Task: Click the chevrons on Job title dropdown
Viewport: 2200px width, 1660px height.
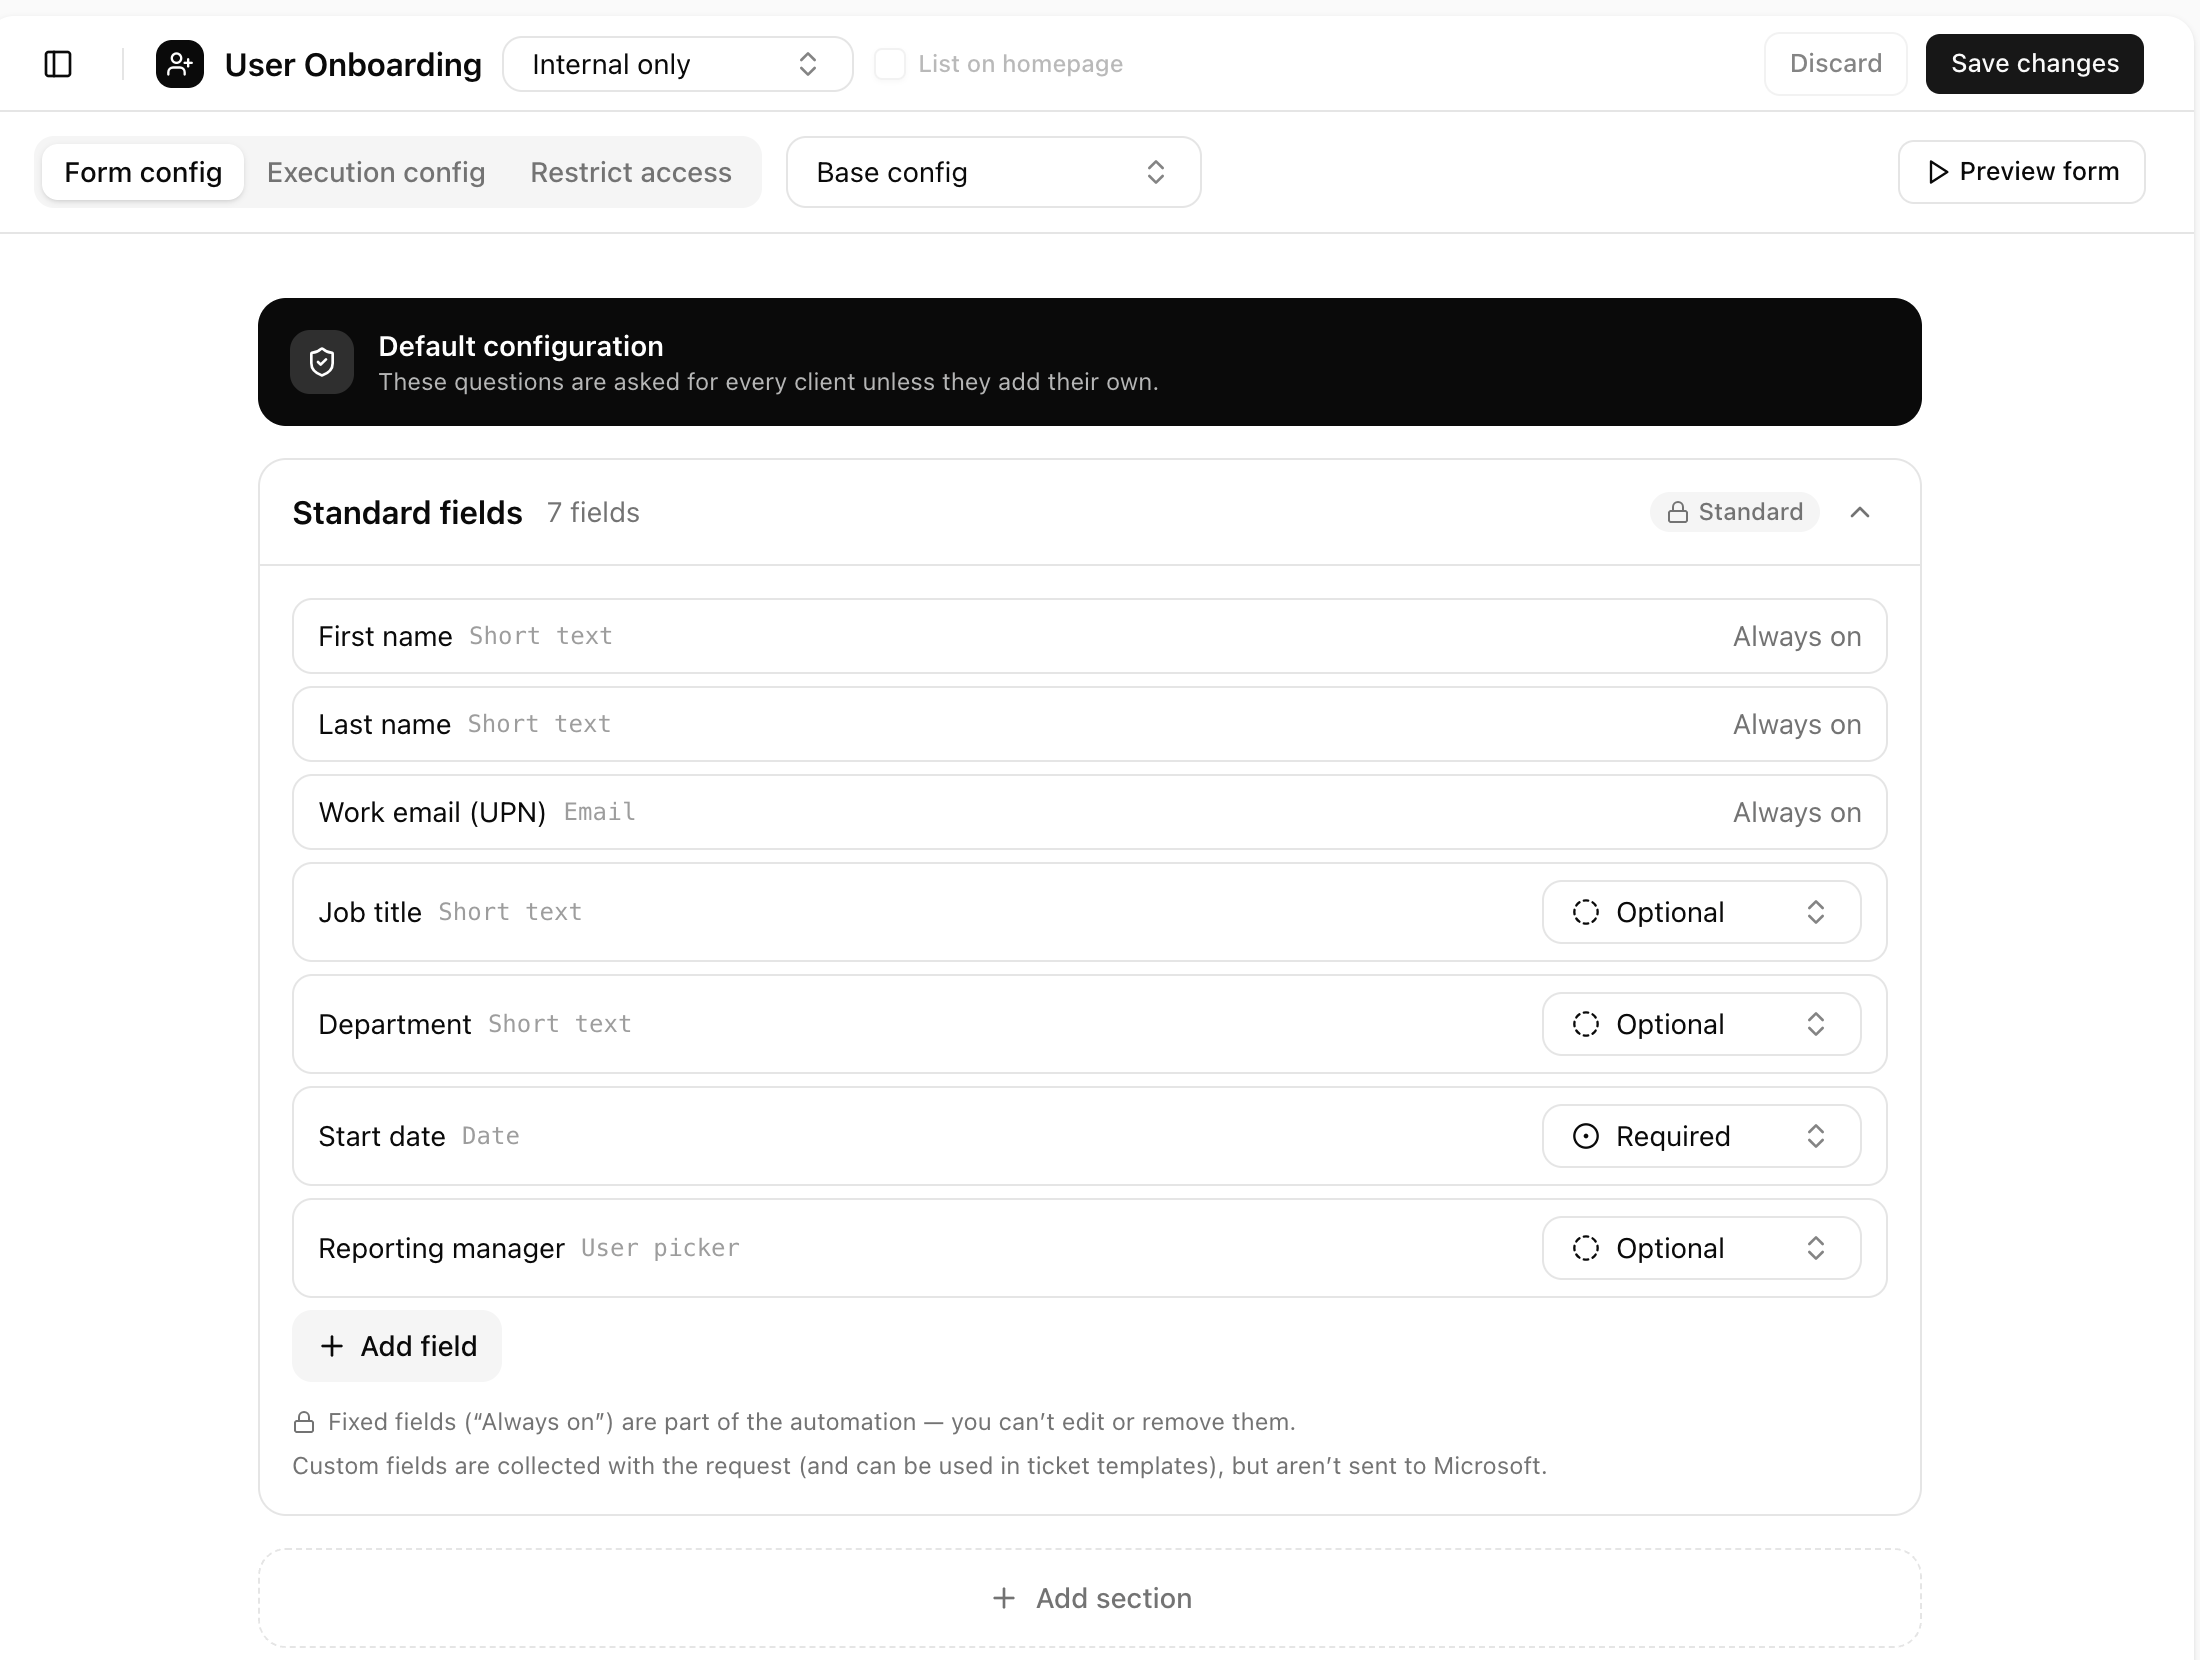Action: [x=1816, y=912]
